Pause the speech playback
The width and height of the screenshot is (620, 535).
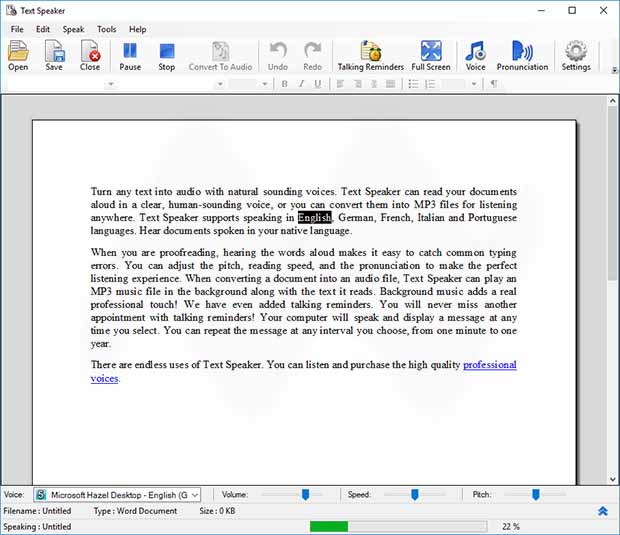tap(130, 56)
